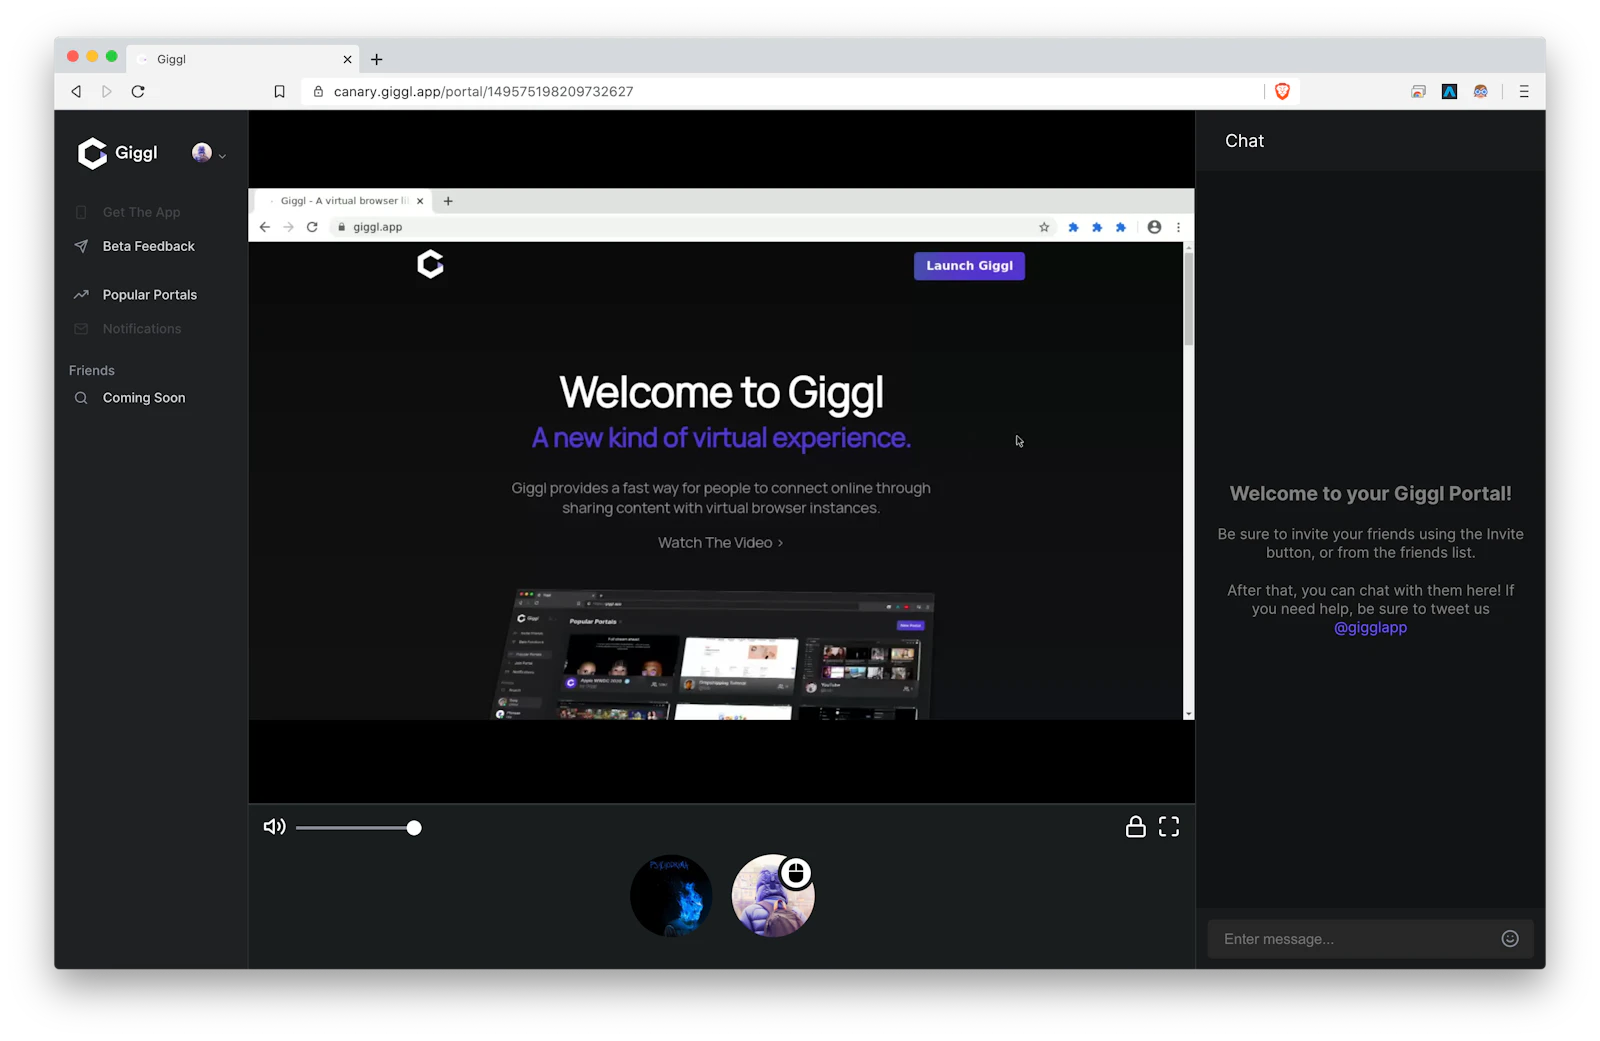Go back in Brave browser

pos(76,91)
